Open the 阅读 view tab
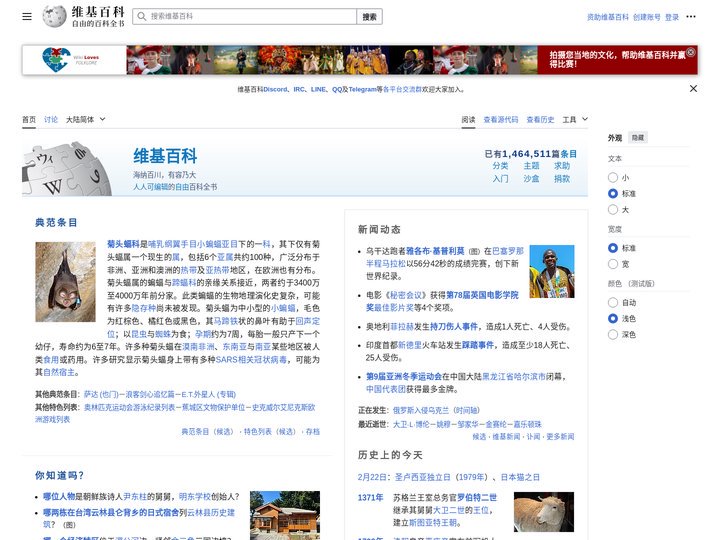Image resolution: width=720 pixels, height=540 pixels. 468,119
